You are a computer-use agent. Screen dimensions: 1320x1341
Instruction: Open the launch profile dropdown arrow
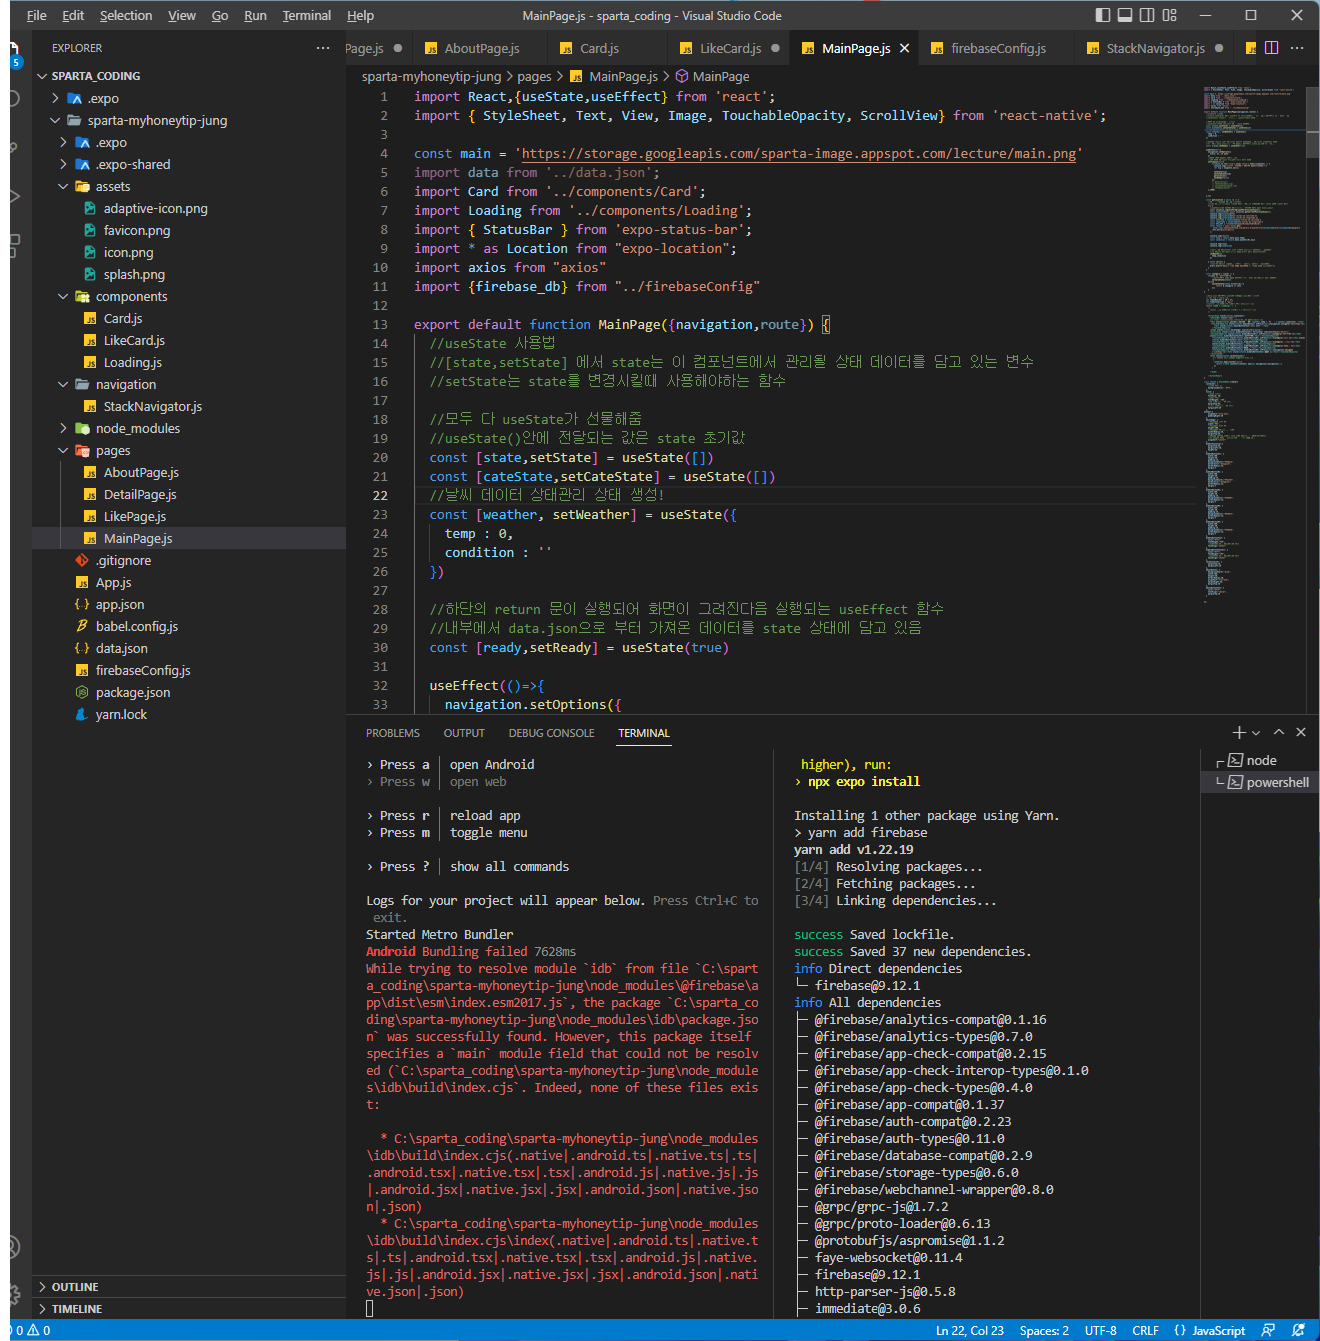1256,733
